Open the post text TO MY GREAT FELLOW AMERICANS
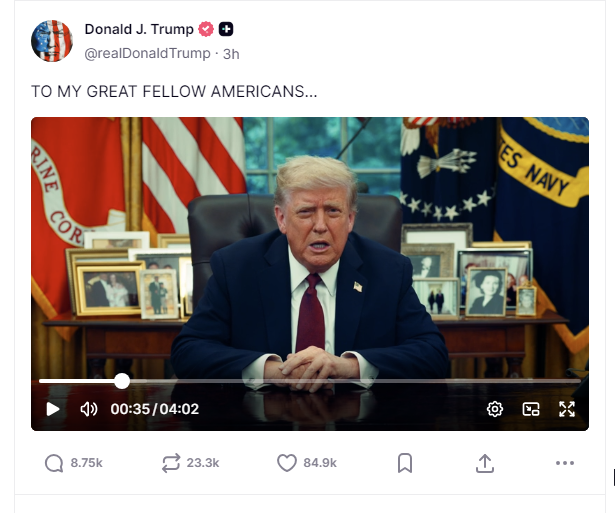 click(174, 91)
